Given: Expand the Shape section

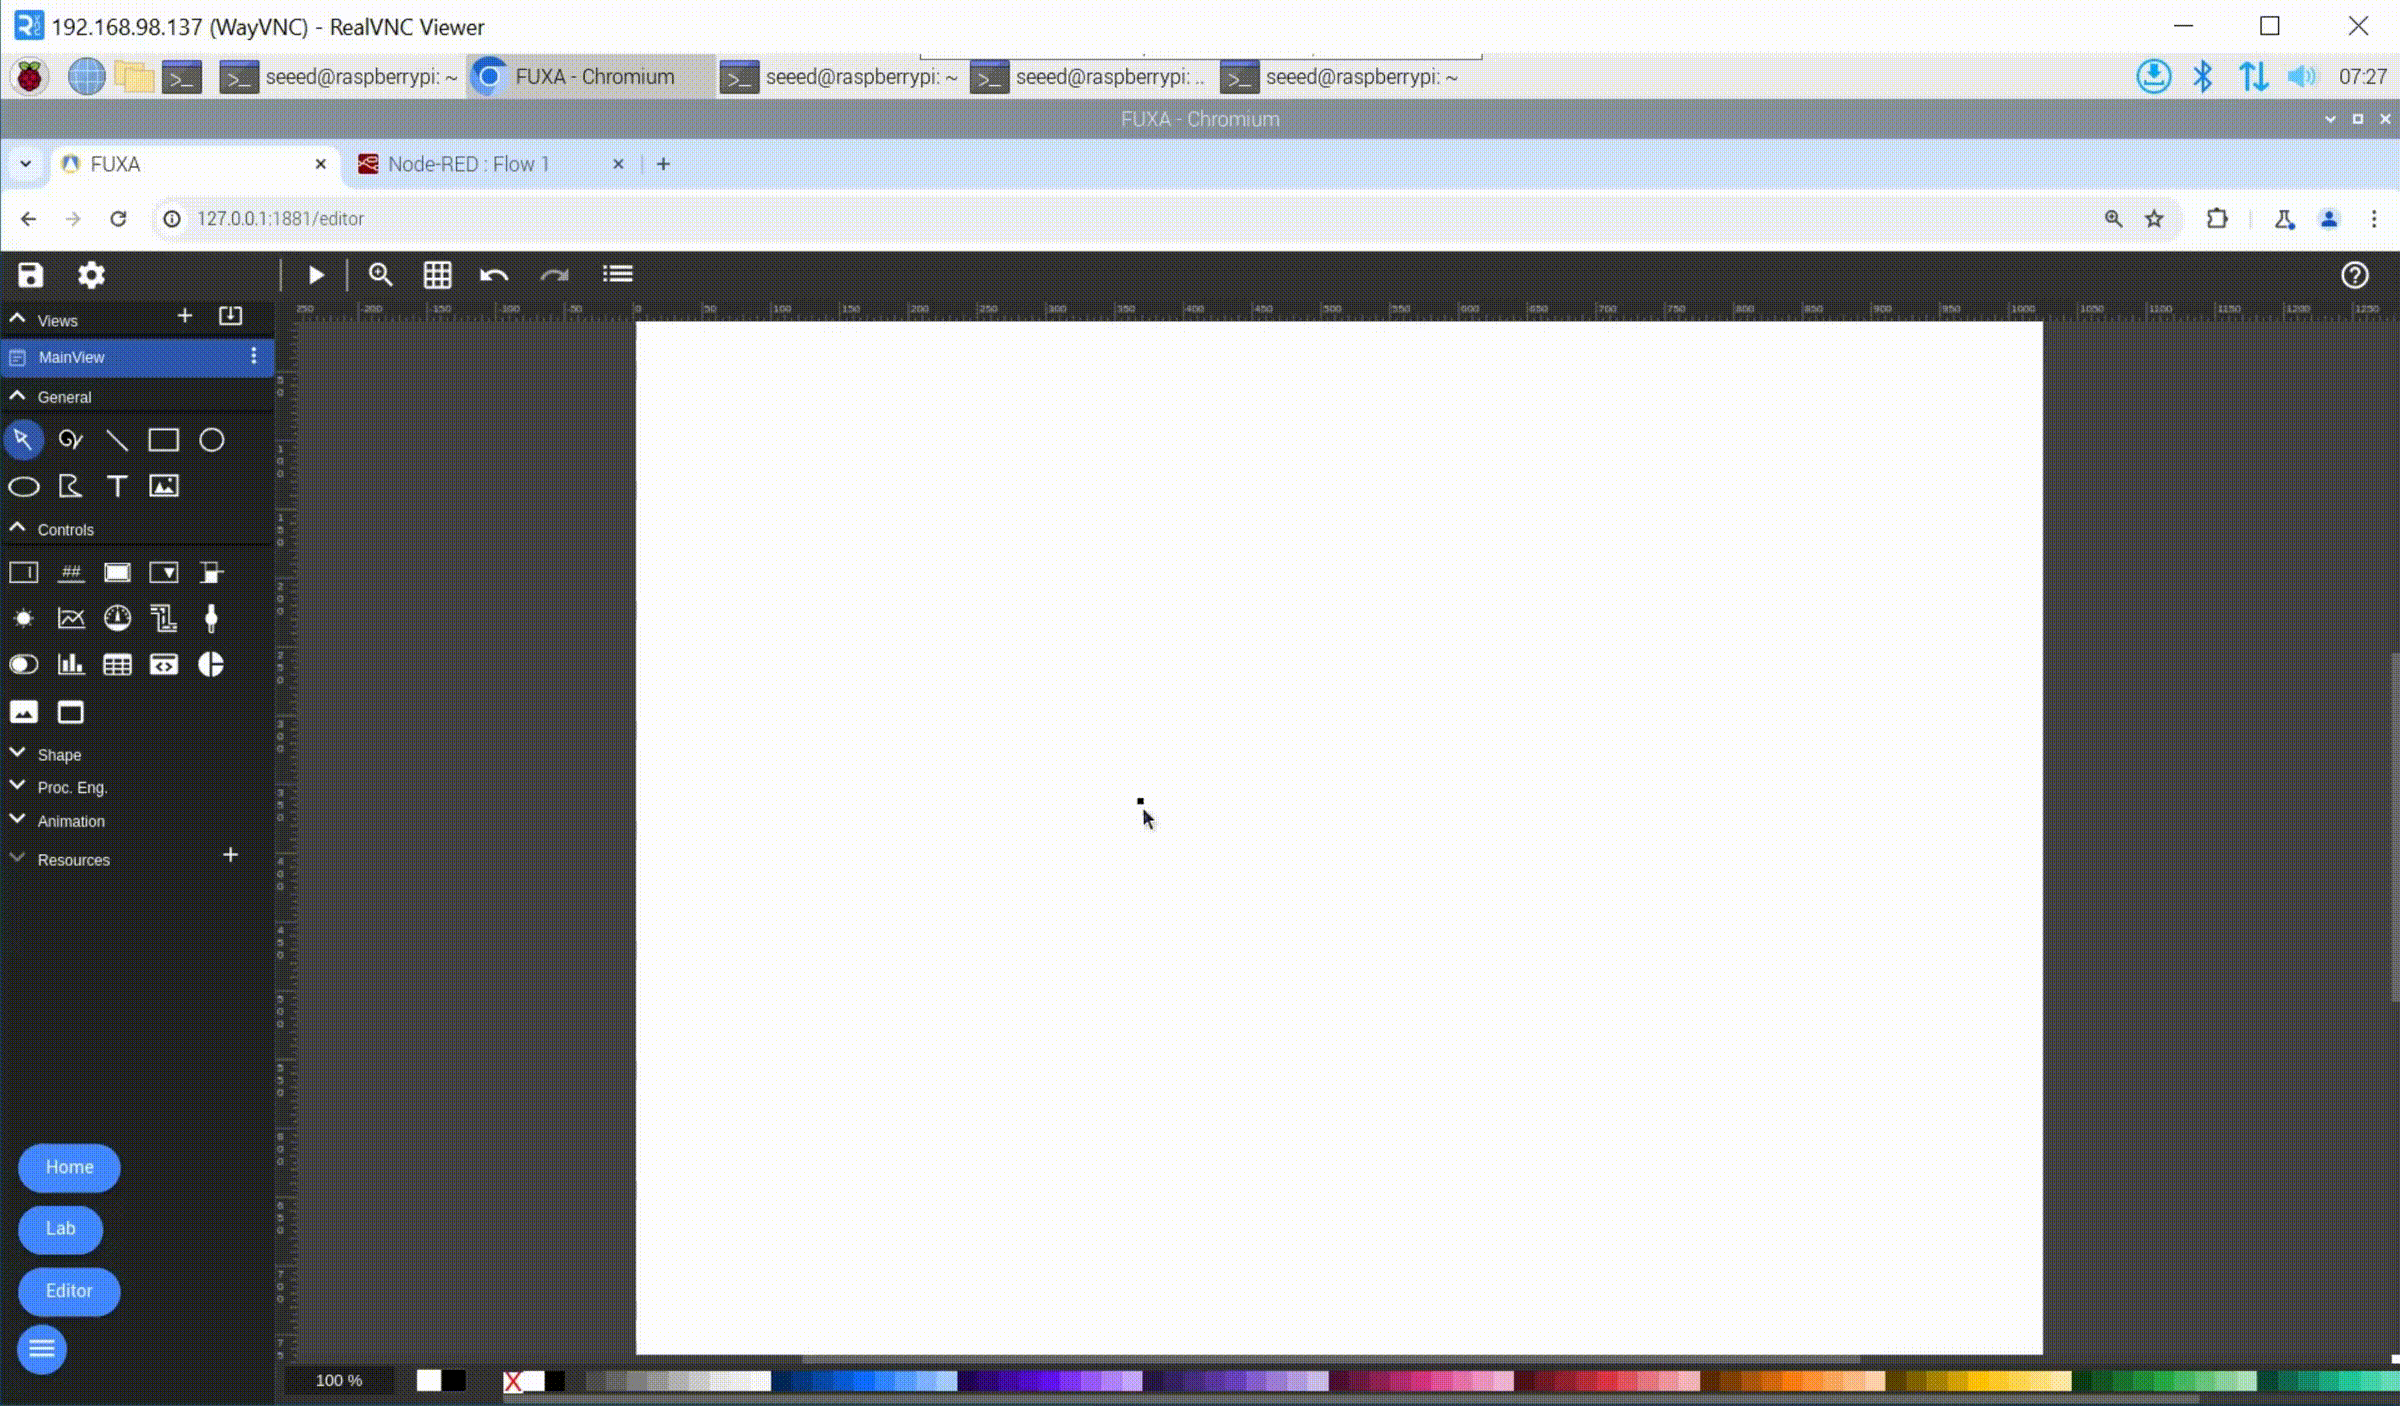Looking at the screenshot, I should (x=58, y=755).
